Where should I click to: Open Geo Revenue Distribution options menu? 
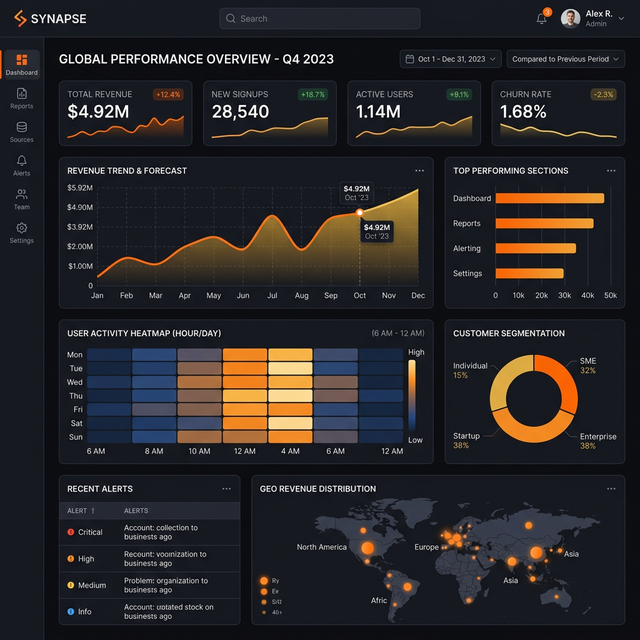(611, 489)
